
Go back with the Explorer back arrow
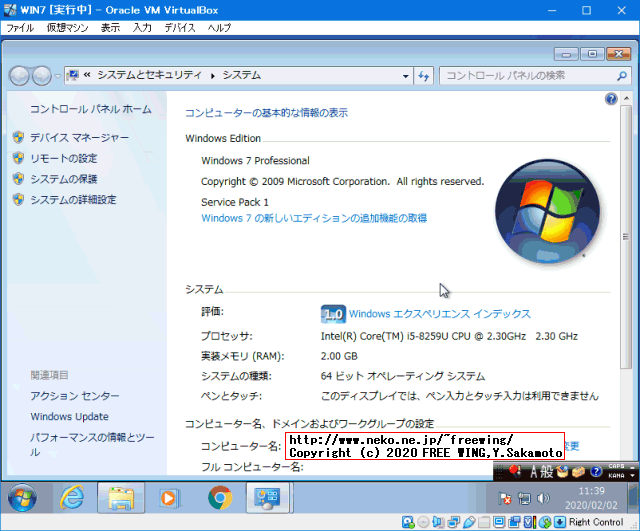19,76
